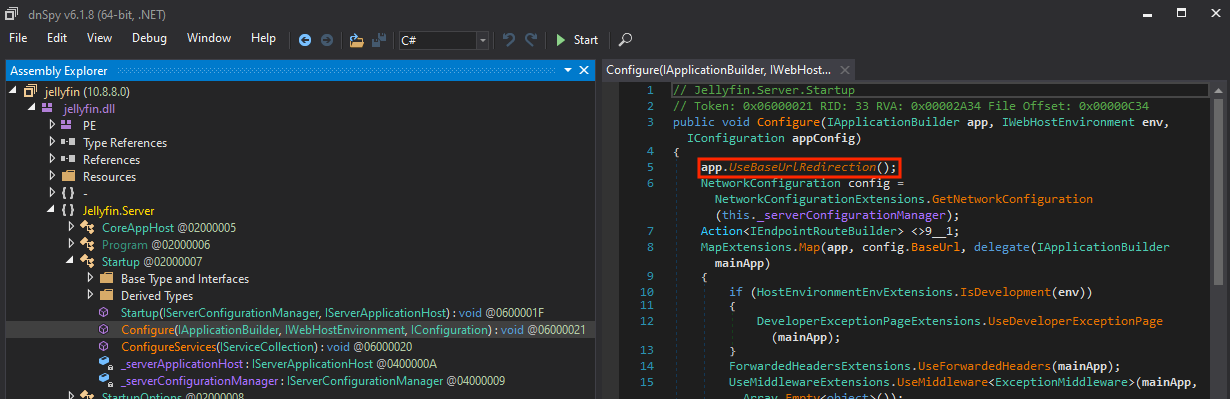This screenshot has height=399, width=1230.
Task: Select the jellyfin.dll tree item
Action: click(x=90, y=108)
